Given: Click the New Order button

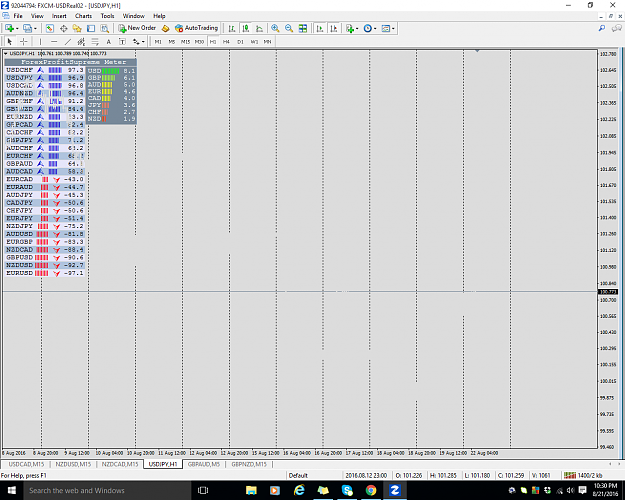Looking at the screenshot, I should tap(137, 28).
